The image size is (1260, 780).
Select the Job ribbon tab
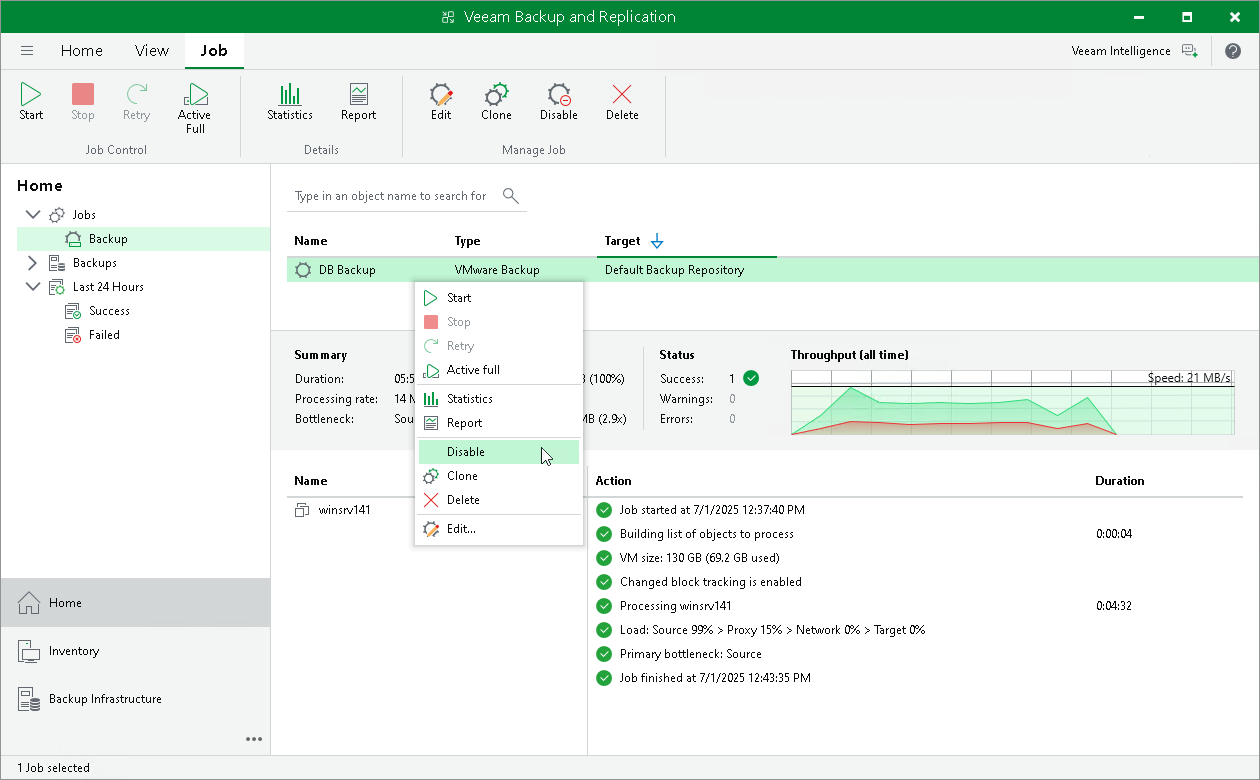pyautogui.click(x=214, y=51)
